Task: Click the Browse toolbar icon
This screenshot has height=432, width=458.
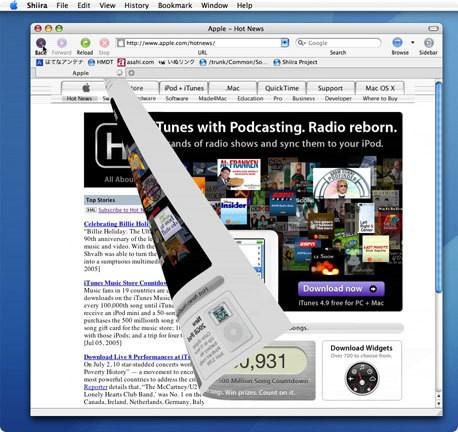Action: point(397,43)
